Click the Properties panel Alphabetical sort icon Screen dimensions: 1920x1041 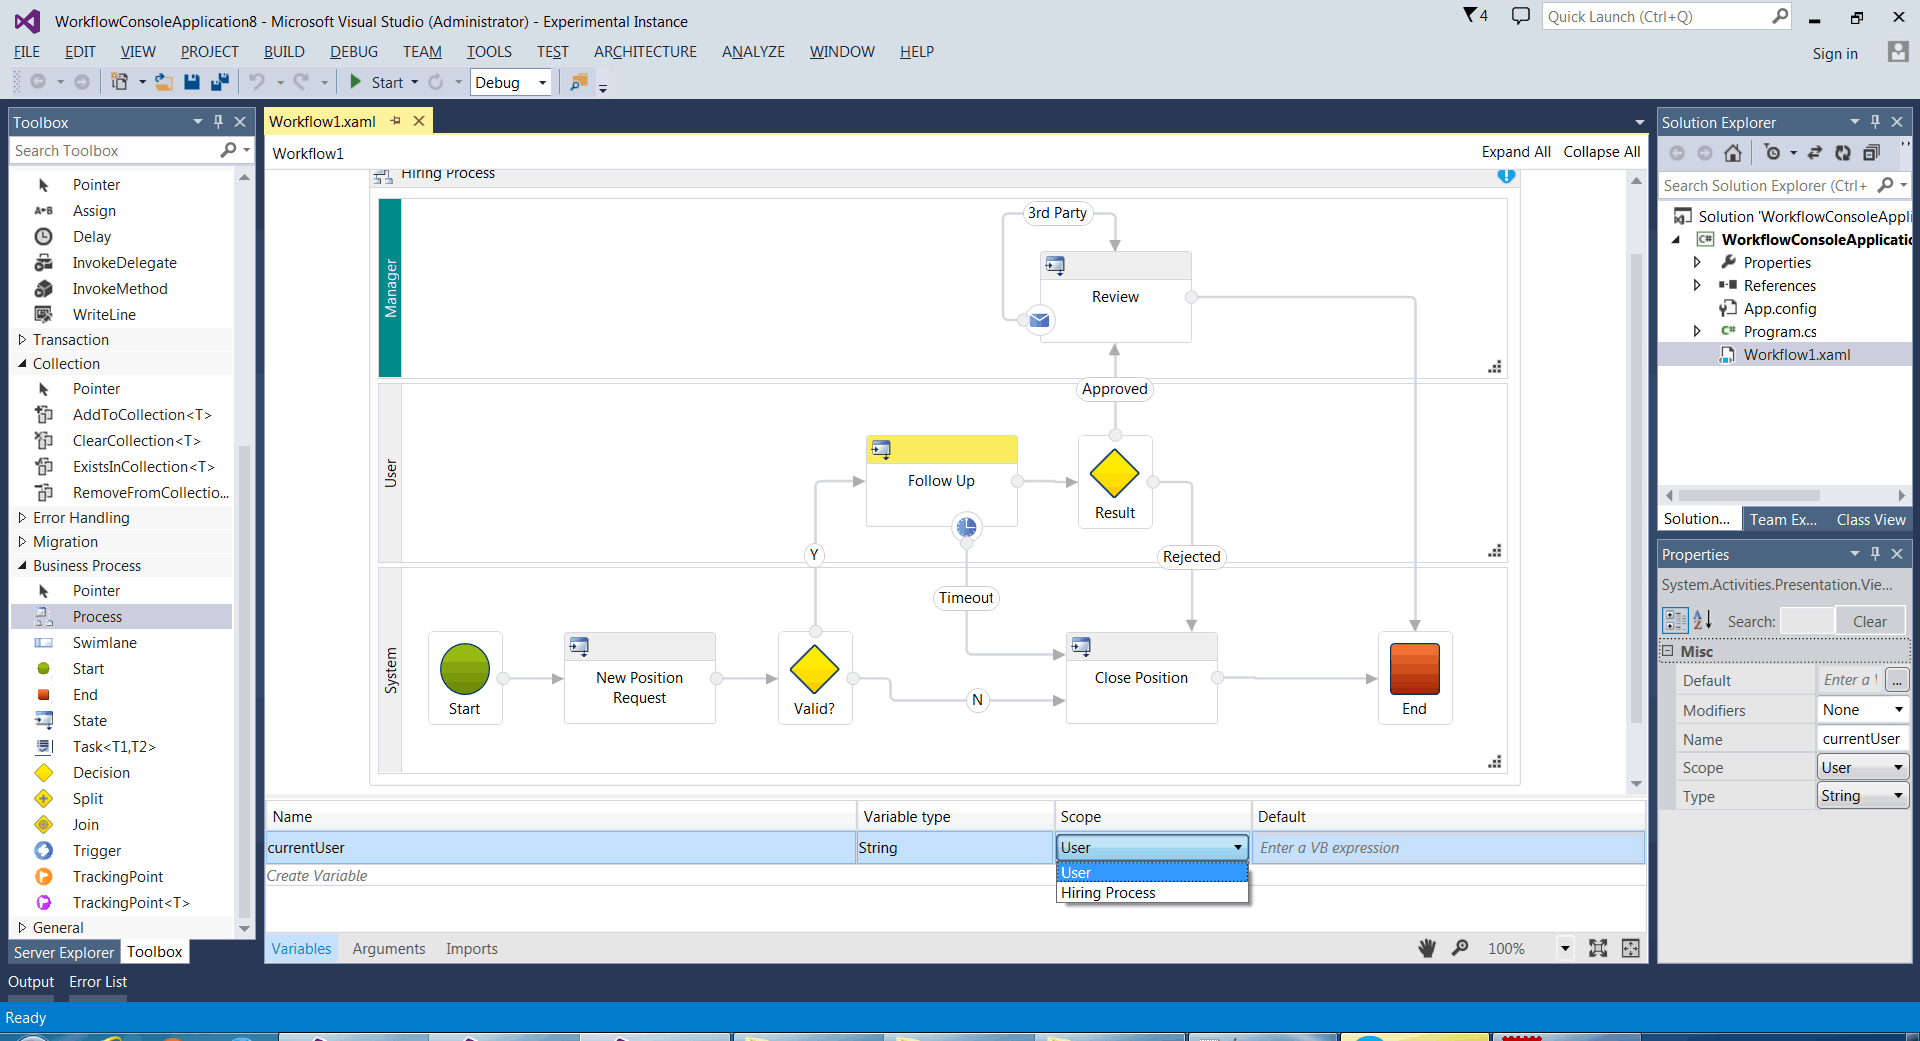pos(1702,620)
